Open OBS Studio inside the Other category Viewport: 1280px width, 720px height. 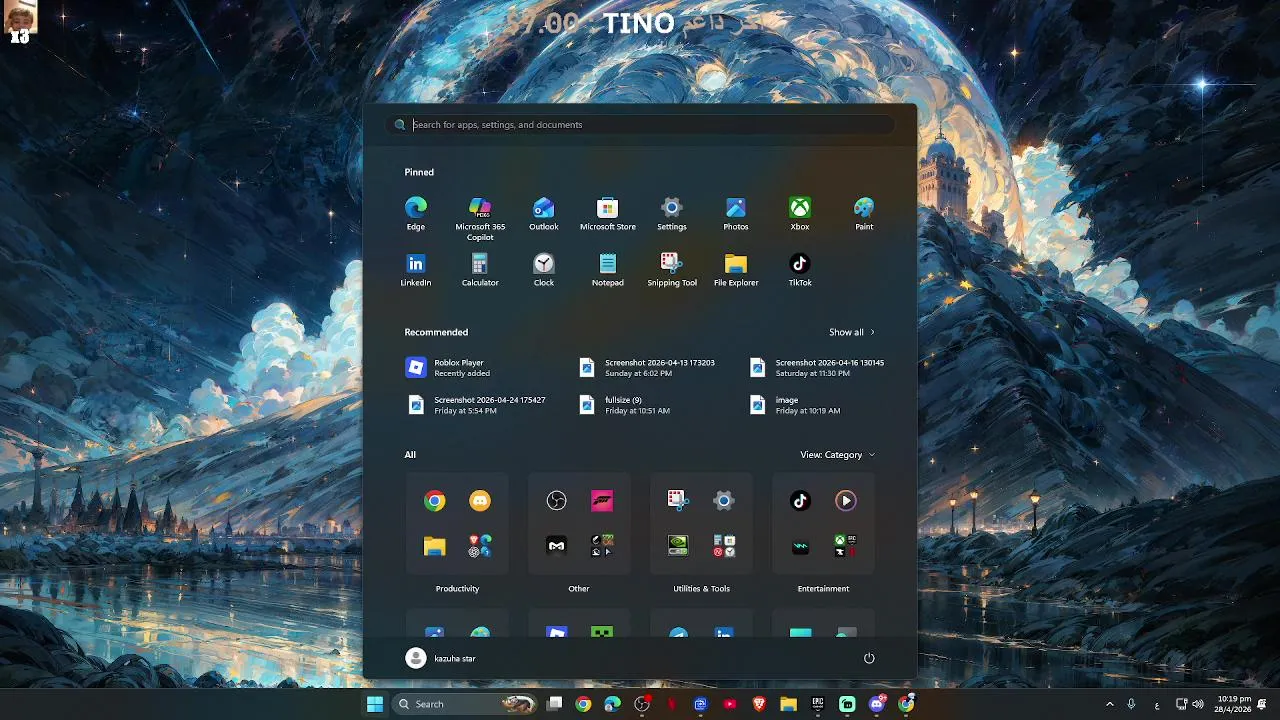[556, 501]
